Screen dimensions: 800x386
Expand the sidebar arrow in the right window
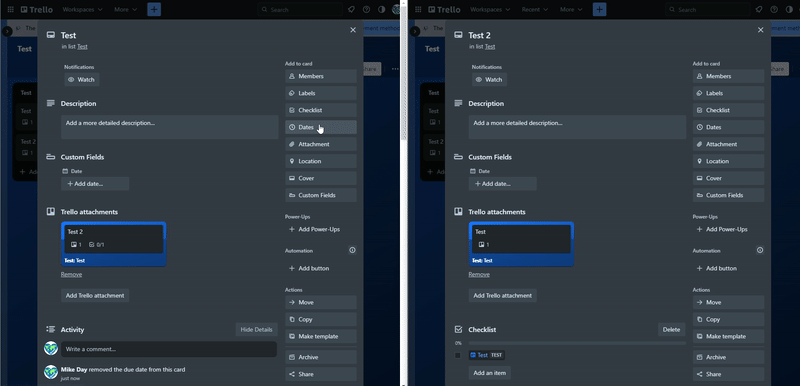point(415,32)
